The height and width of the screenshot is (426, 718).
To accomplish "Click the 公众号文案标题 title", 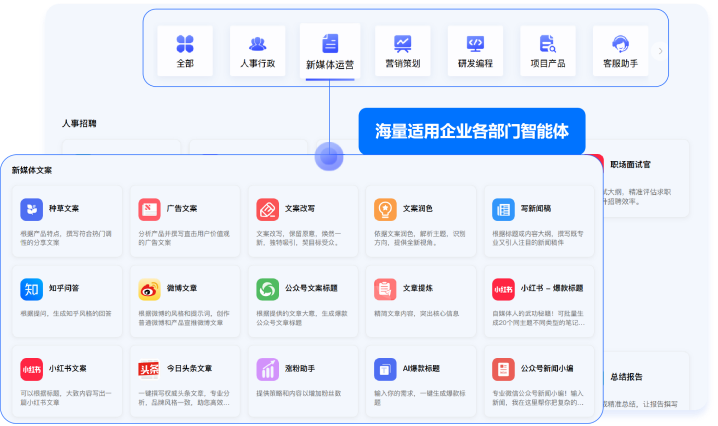I will coord(311,288).
